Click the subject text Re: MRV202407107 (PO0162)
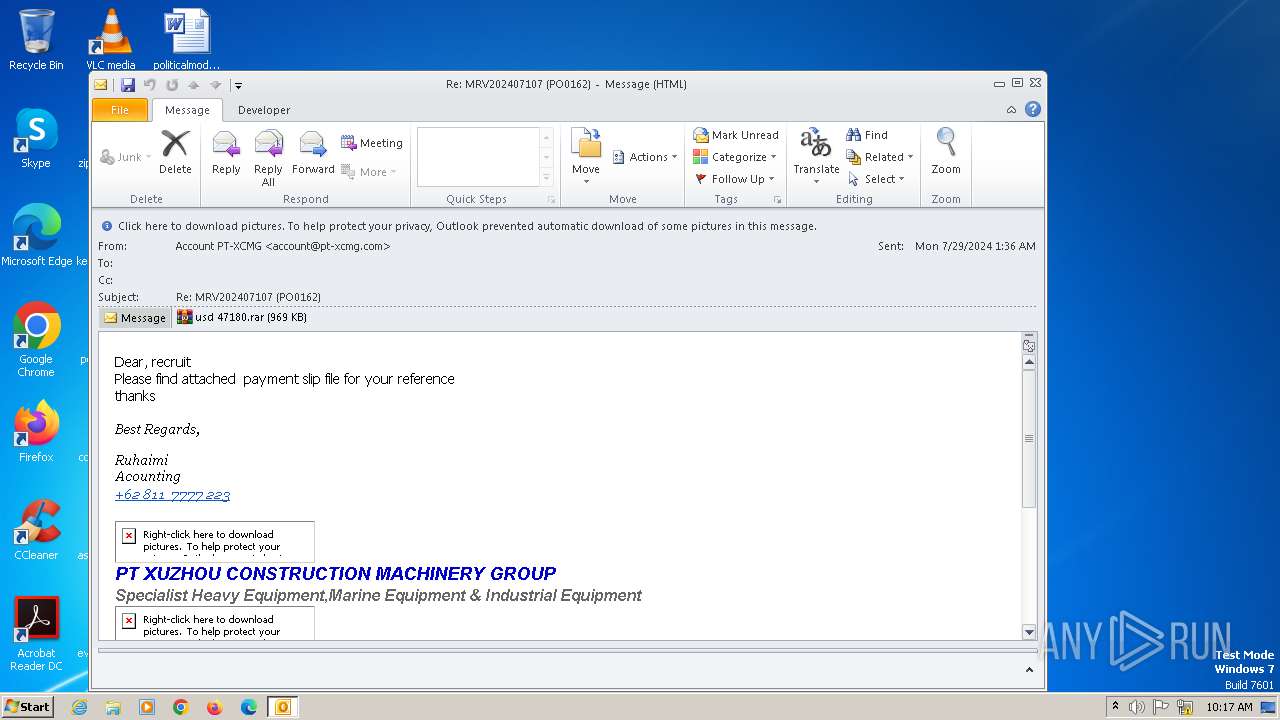Viewport: 1280px width, 720px height. coord(249,297)
